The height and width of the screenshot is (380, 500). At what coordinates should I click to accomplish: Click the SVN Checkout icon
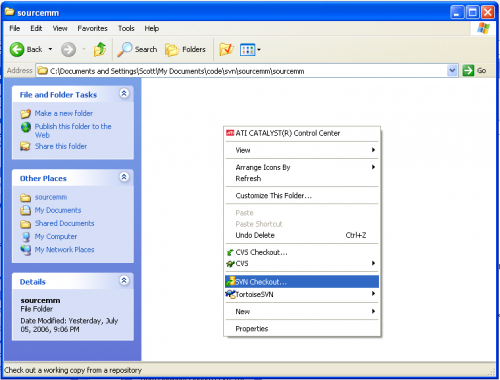(x=230, y=281)
